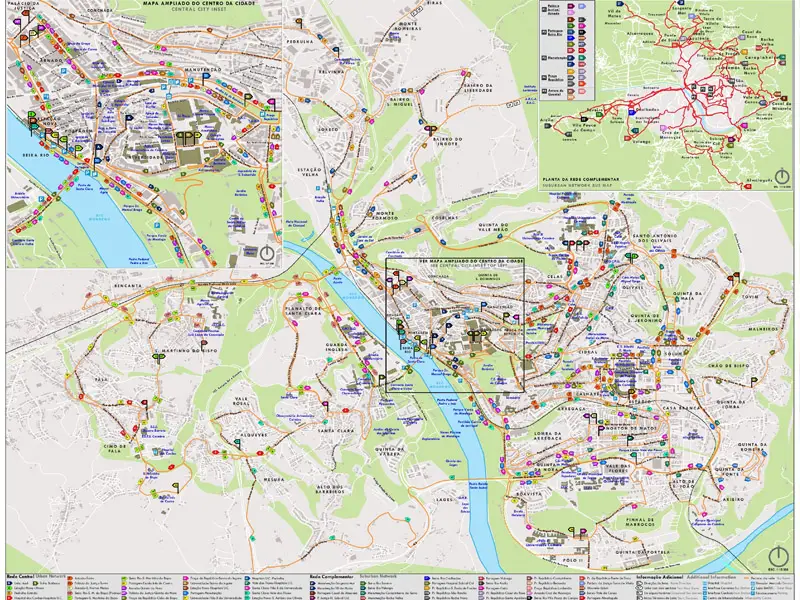Click the 'ALTO DOS BARREIROS' label
This screenshot has height=600, width=800.
tap(331, 489)
